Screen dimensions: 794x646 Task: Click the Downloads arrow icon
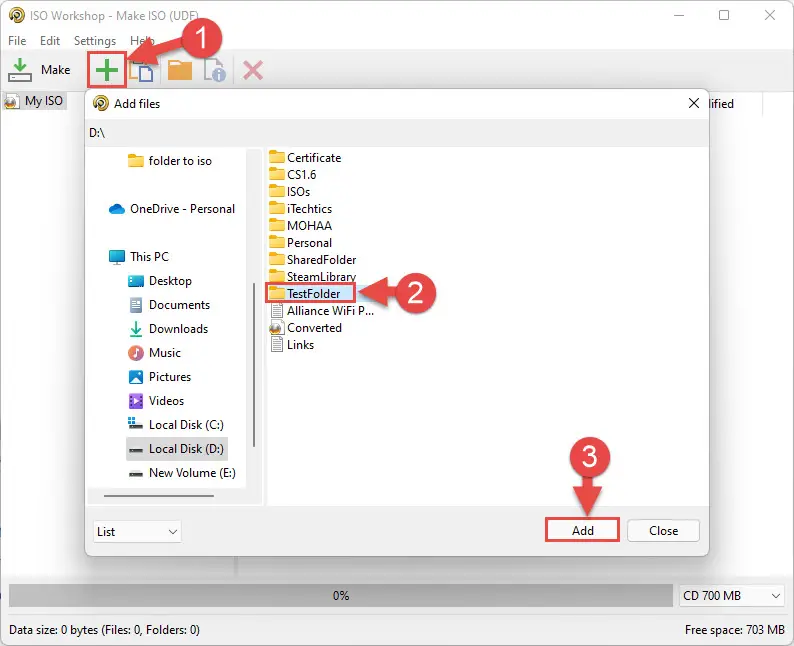coord(136,329)
